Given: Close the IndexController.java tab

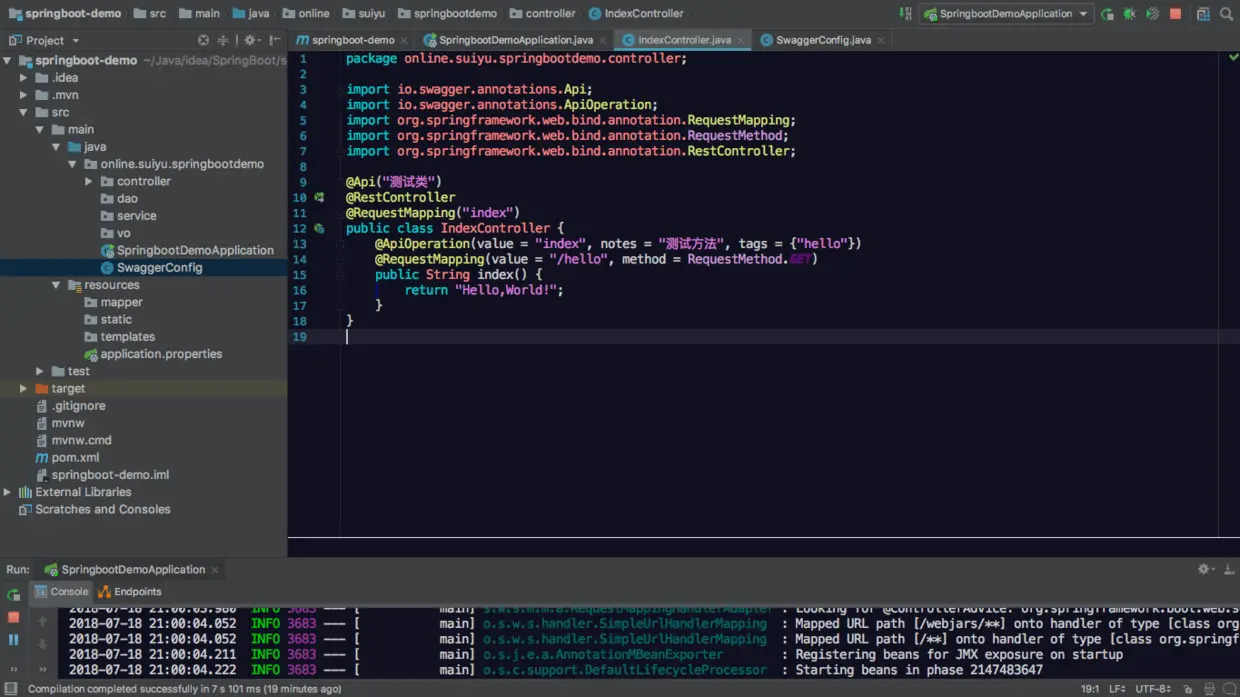Looking at the screenshot, I should coord(740,41).
